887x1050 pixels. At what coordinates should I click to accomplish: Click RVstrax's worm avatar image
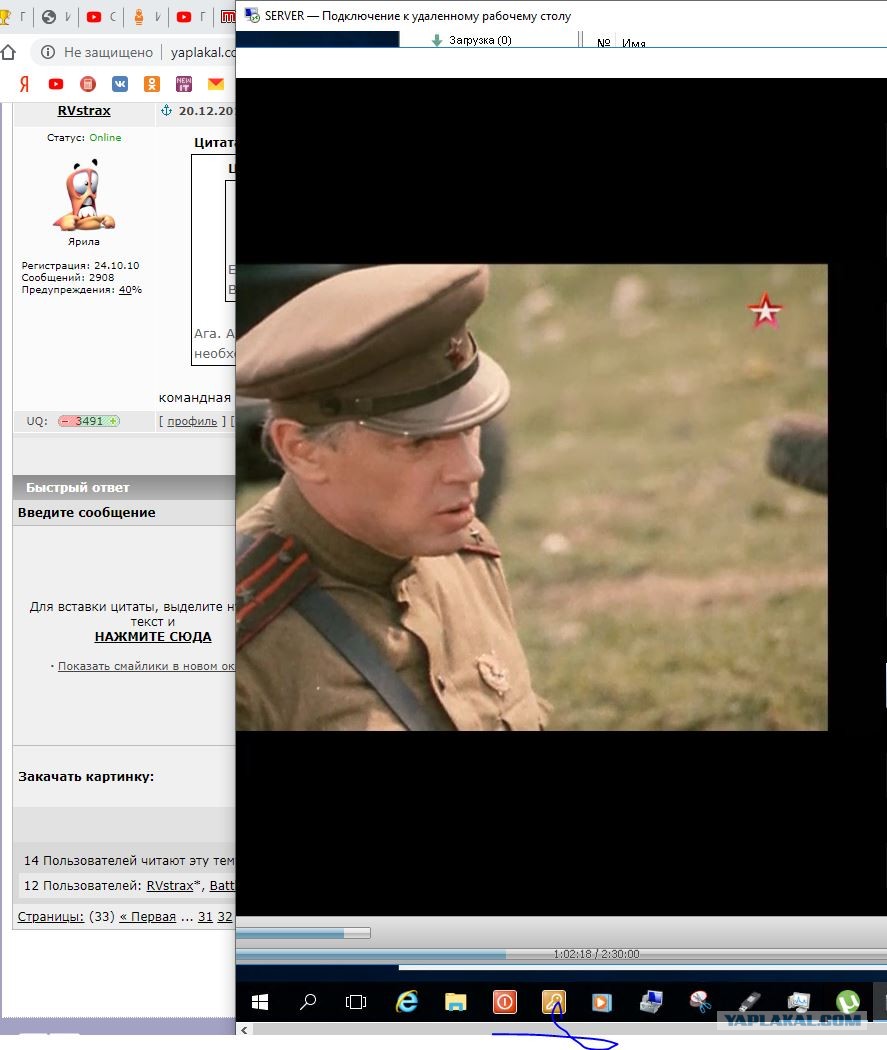pos(84,195)
